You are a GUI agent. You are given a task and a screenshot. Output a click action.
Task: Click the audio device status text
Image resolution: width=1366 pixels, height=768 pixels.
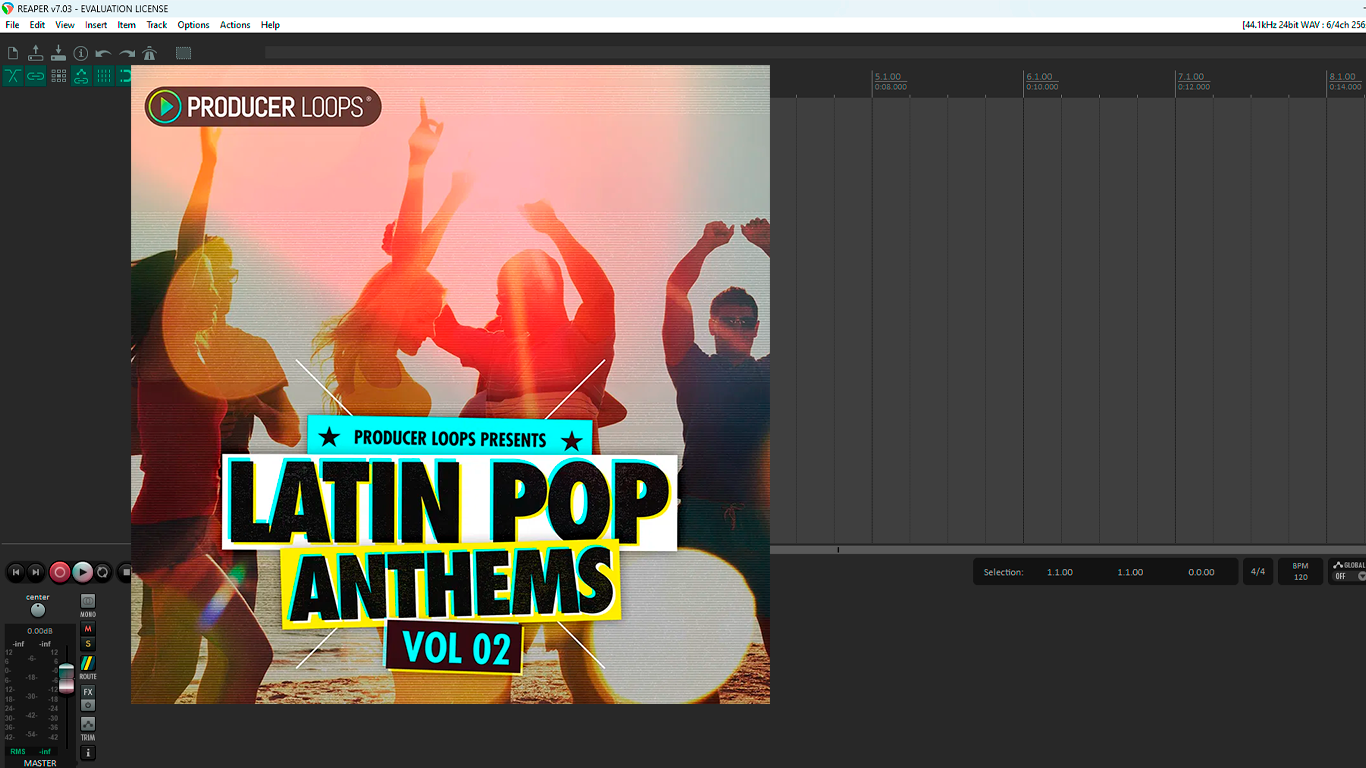[x=1303, y=25]
